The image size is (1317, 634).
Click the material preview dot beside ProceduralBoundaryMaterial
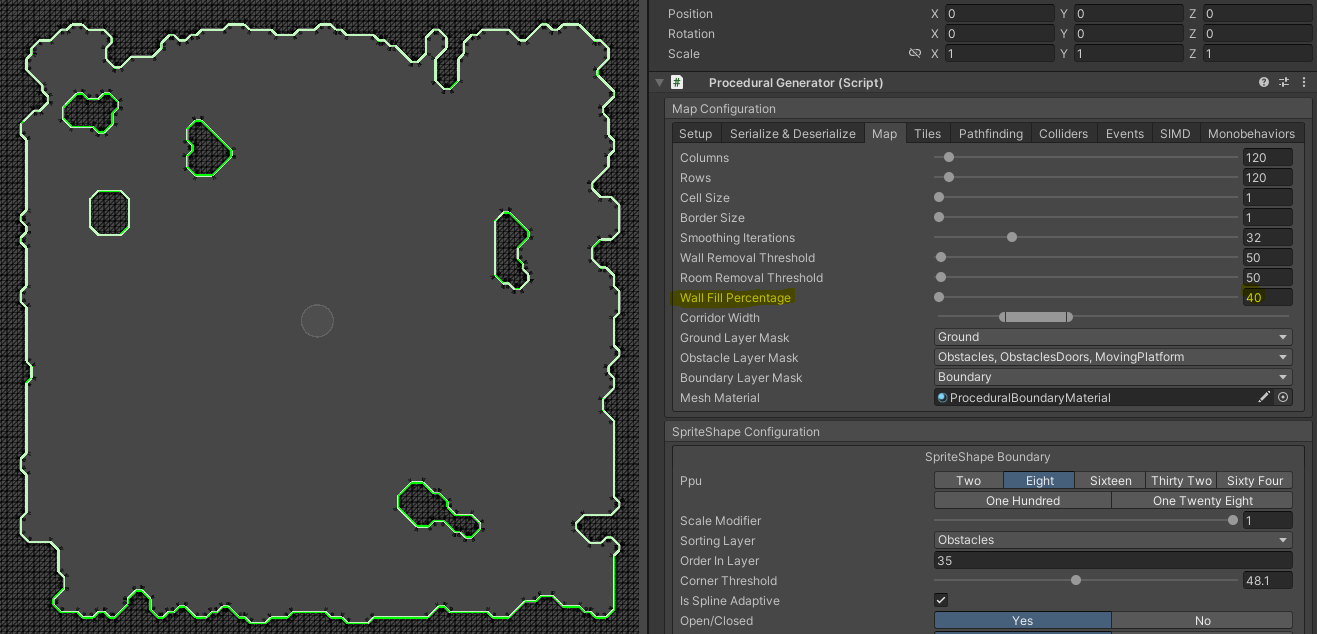[x=941, y=397]
